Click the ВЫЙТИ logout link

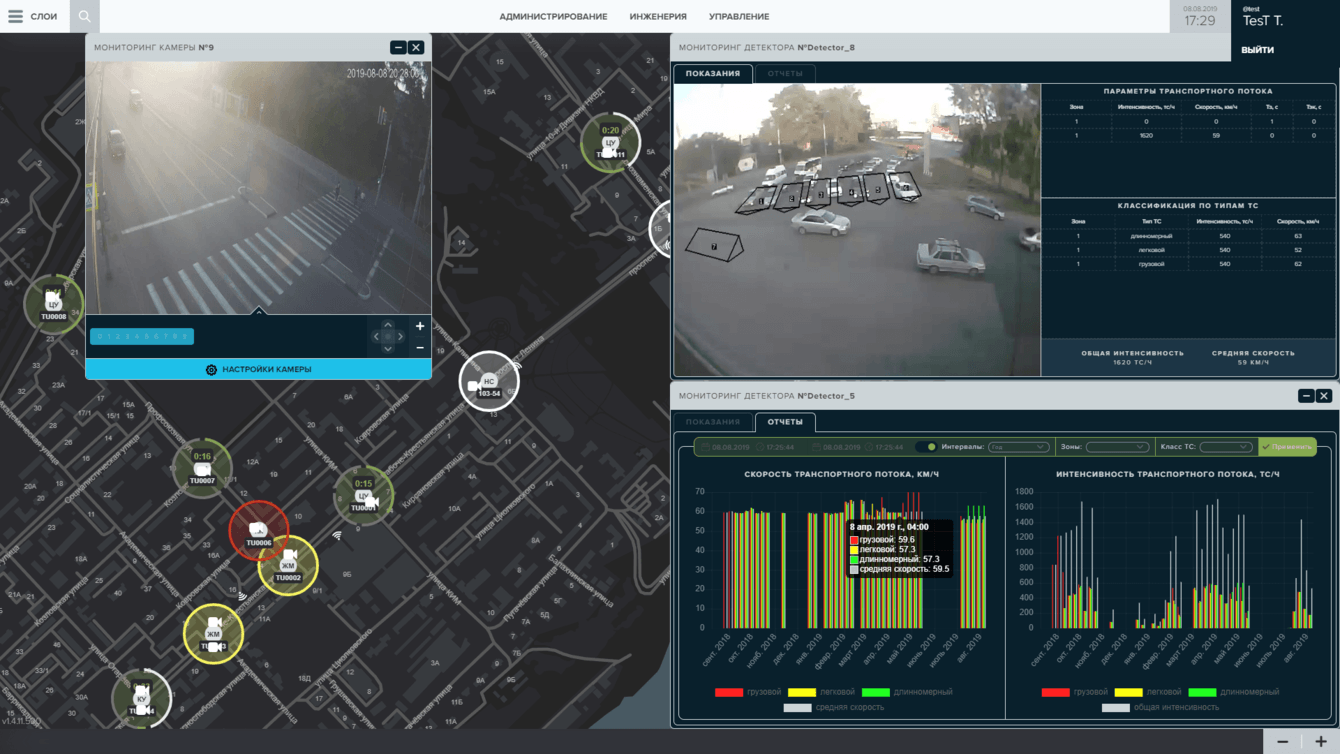pos(1258,50)
